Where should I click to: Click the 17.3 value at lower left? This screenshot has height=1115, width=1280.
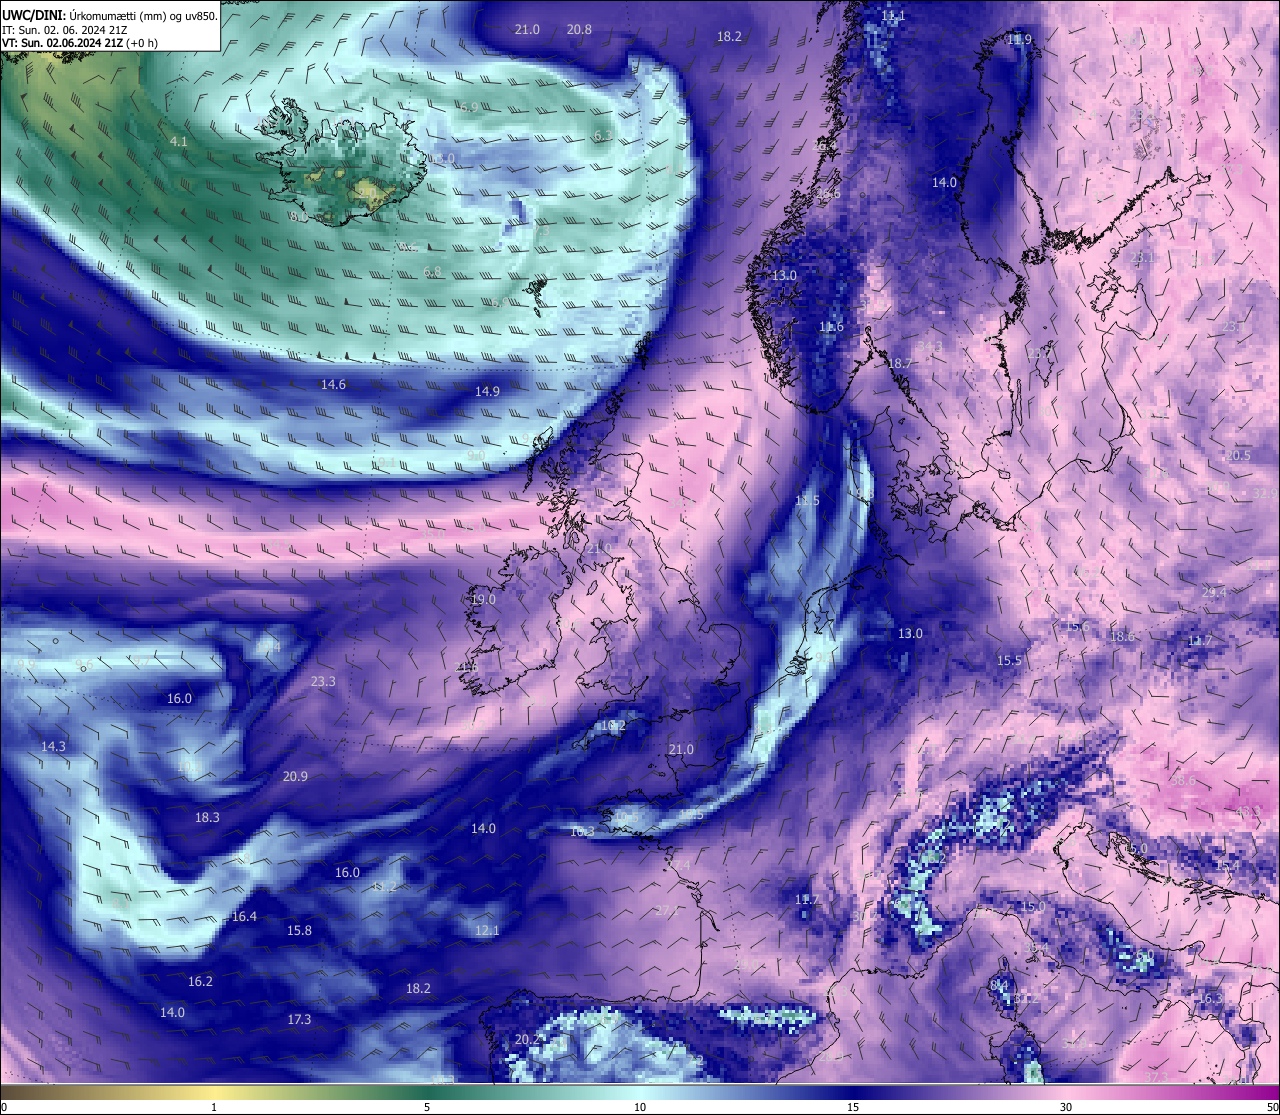pyautogui.click(x=299, y=1020)
